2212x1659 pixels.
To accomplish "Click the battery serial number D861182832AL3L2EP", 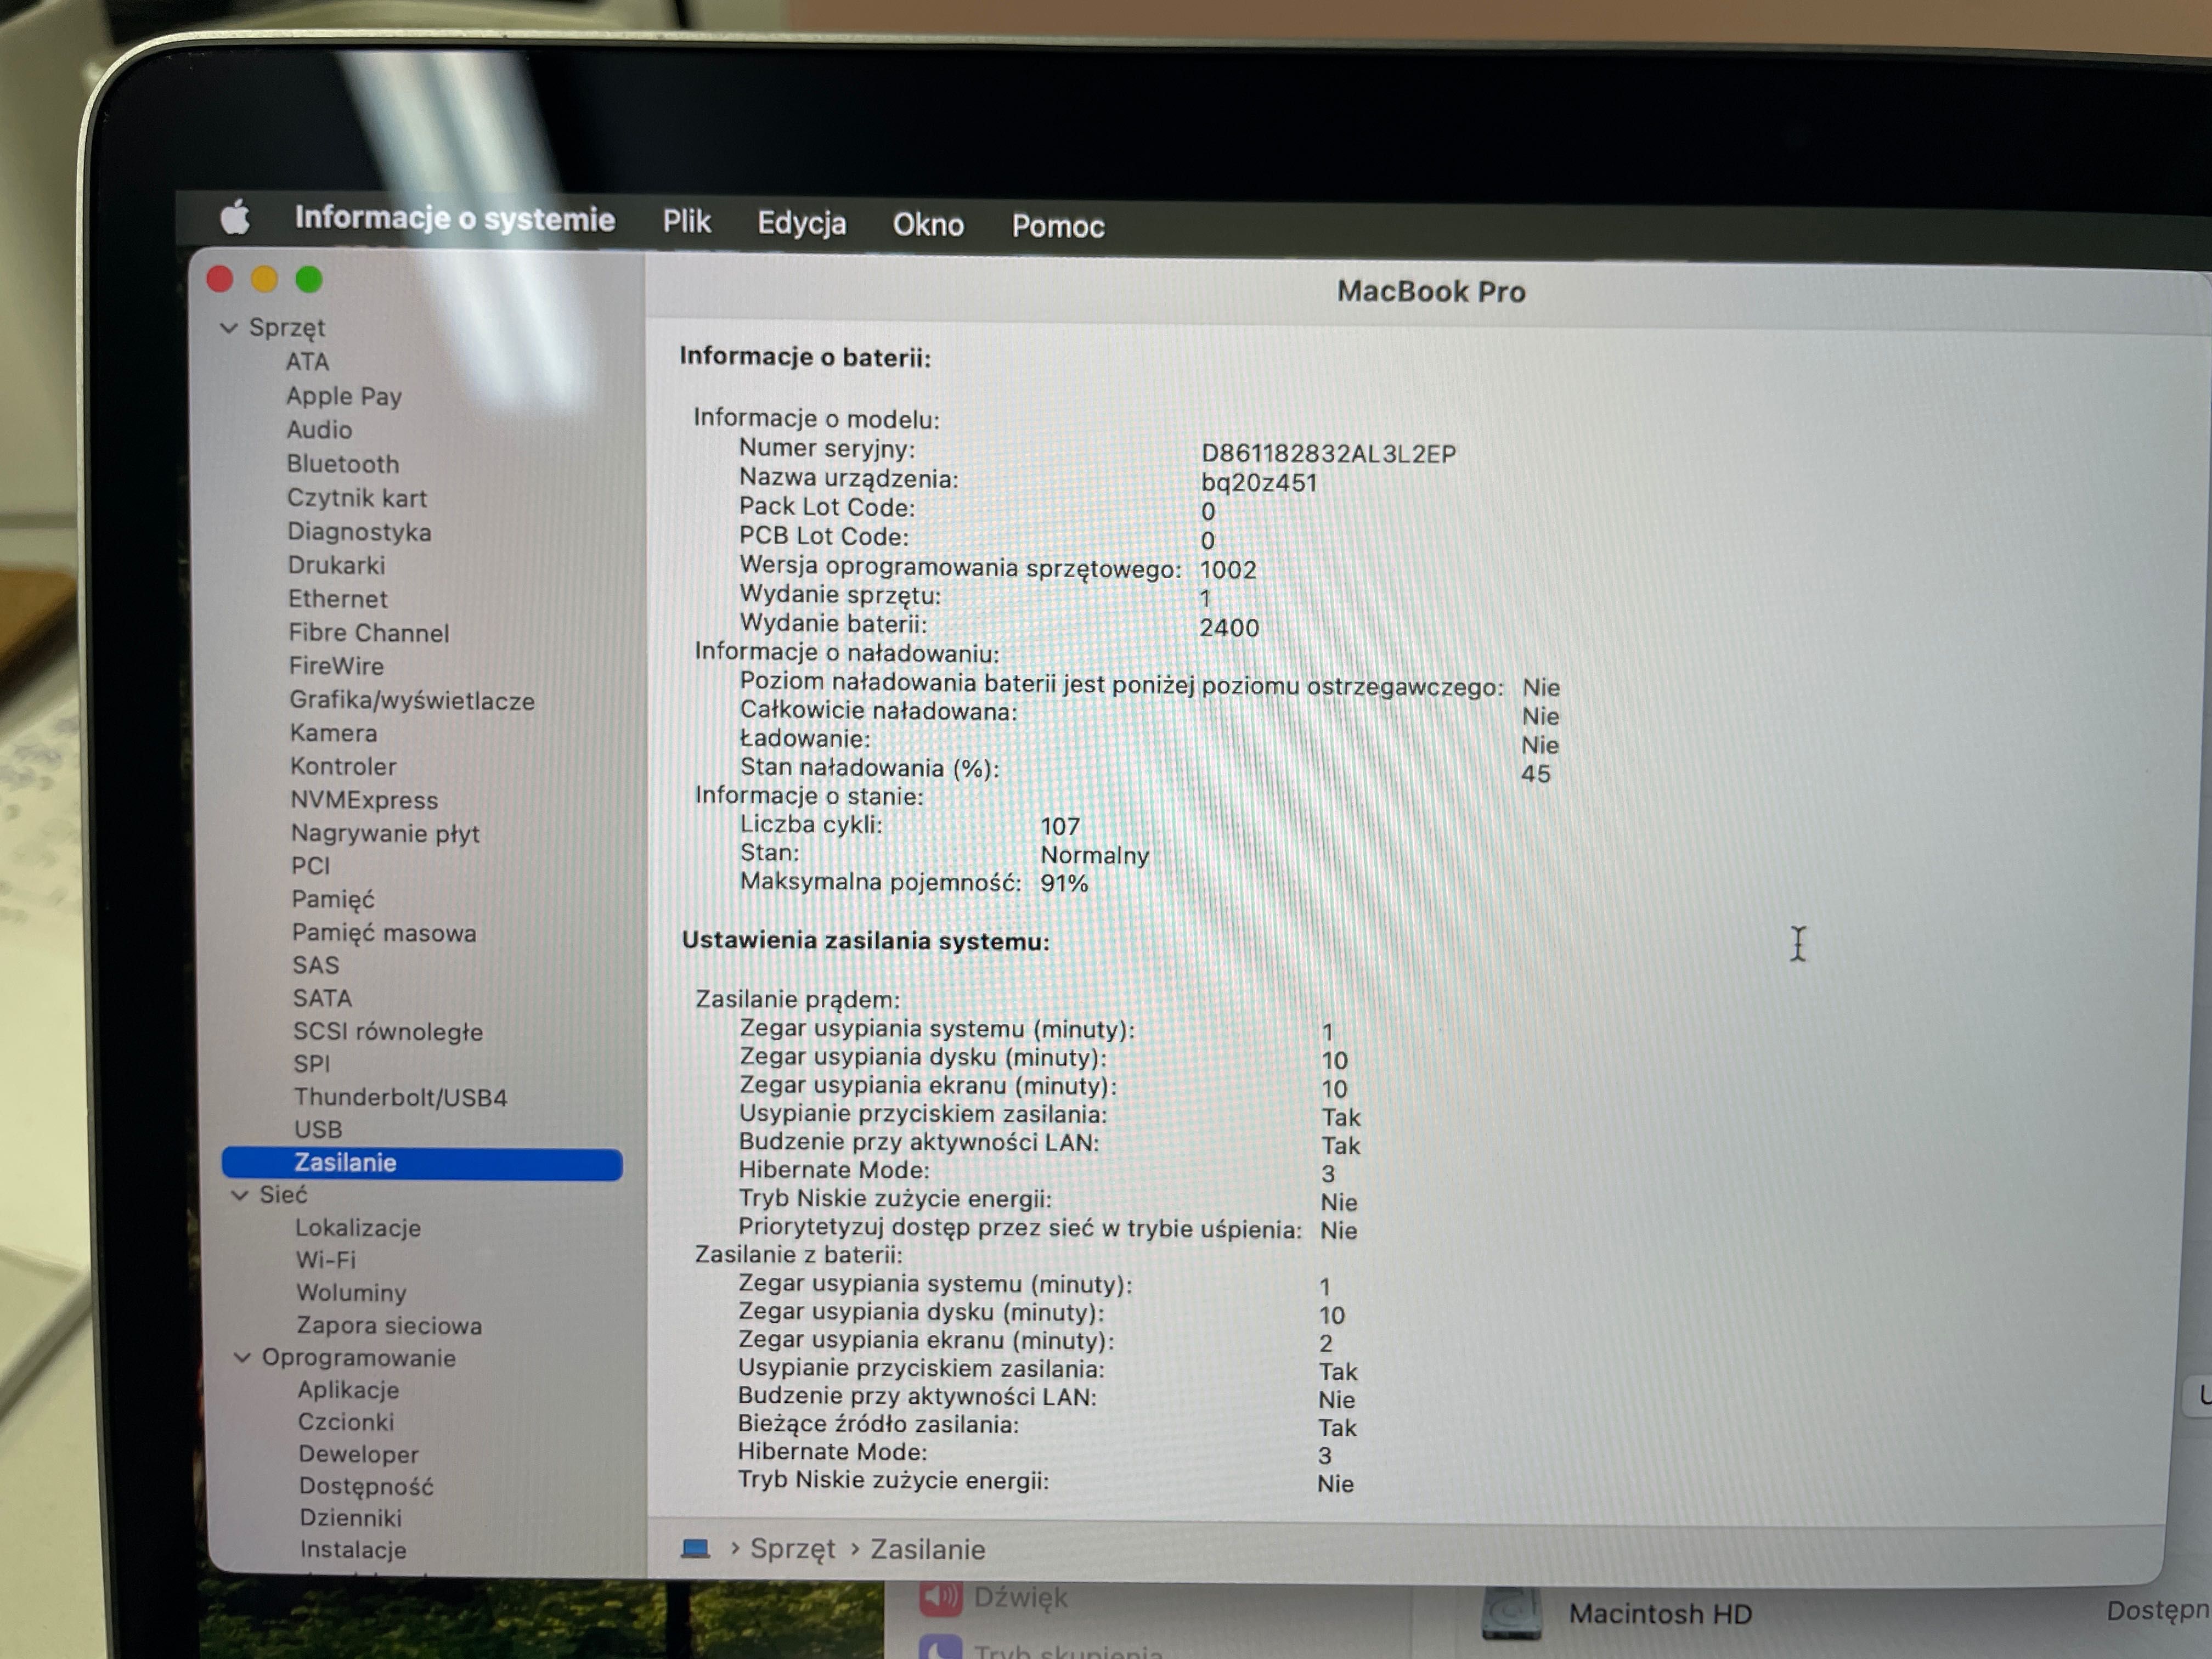I will [x=1329, y=454].
